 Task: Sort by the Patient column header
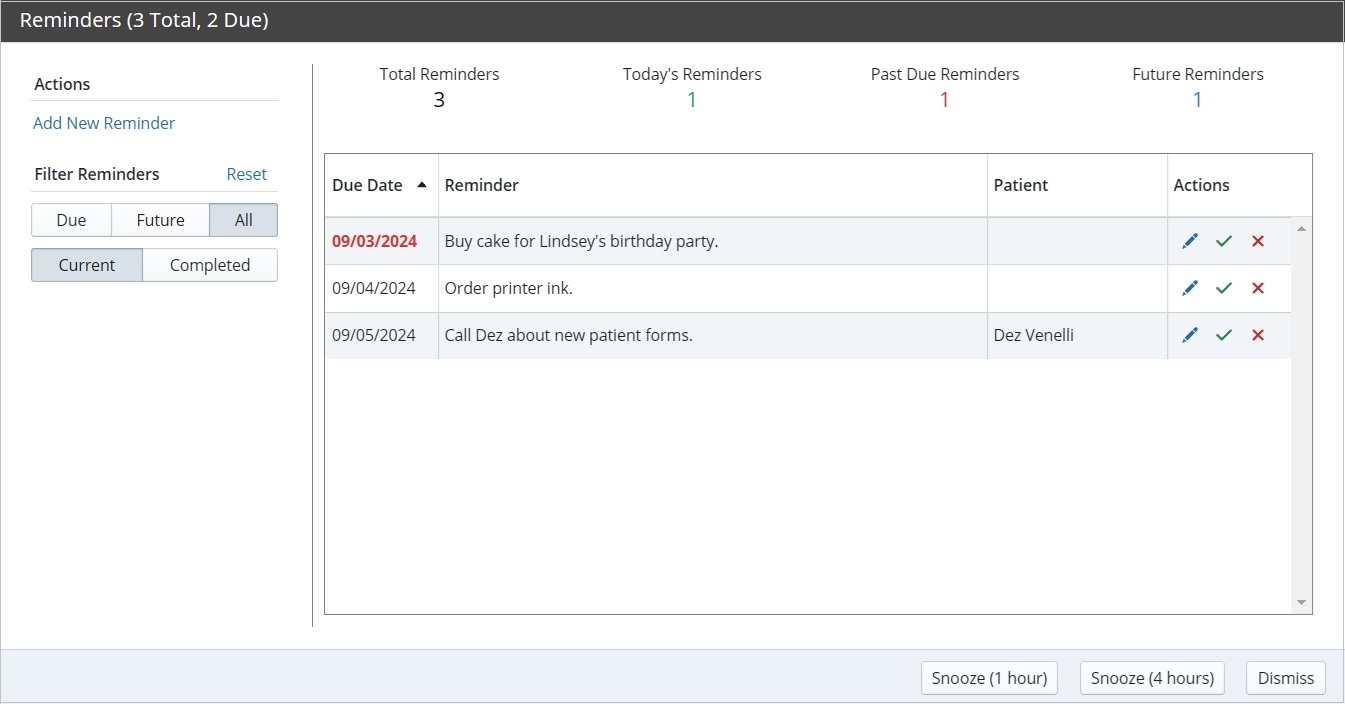click(x=1077, y=185)
